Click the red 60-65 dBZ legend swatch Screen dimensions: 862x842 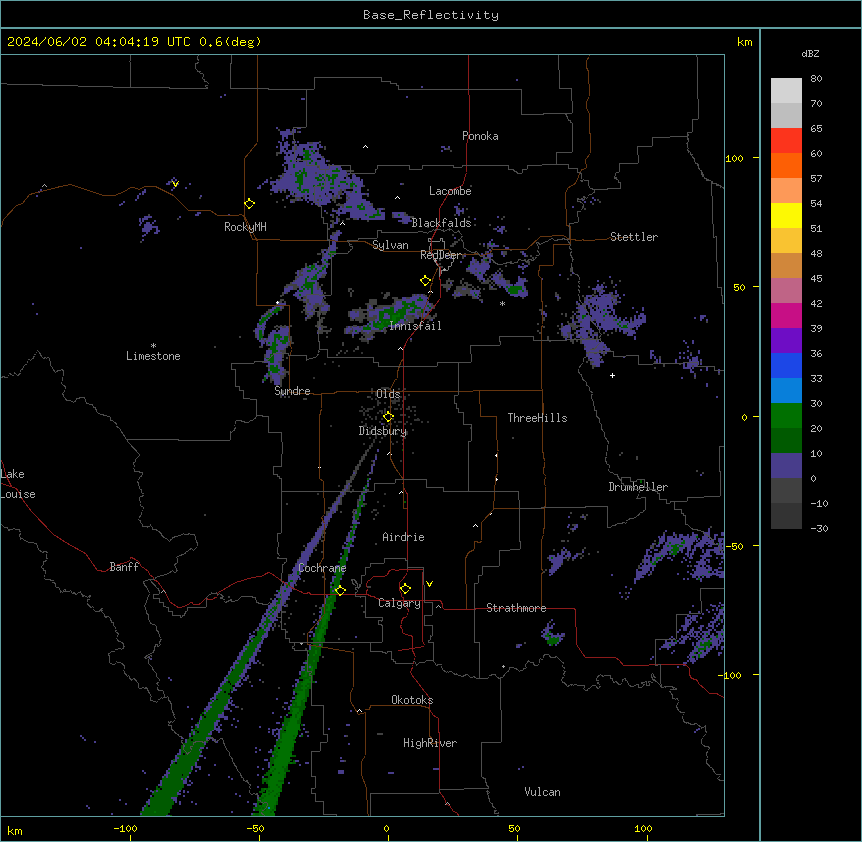pyautogui.click(x=786, y=141)
